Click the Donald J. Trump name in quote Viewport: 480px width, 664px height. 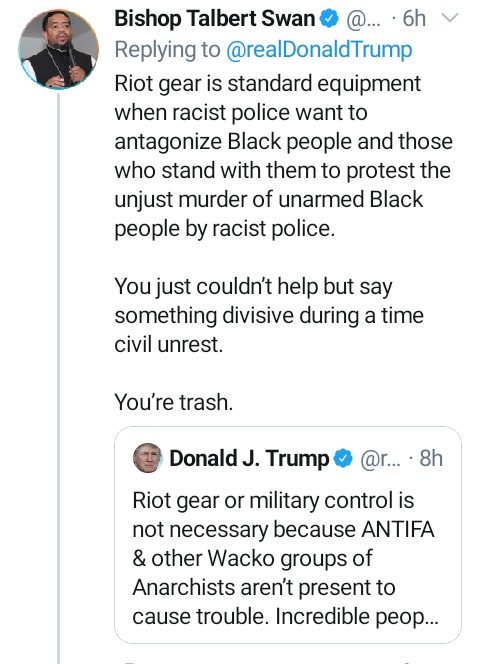tap(249, 459)
